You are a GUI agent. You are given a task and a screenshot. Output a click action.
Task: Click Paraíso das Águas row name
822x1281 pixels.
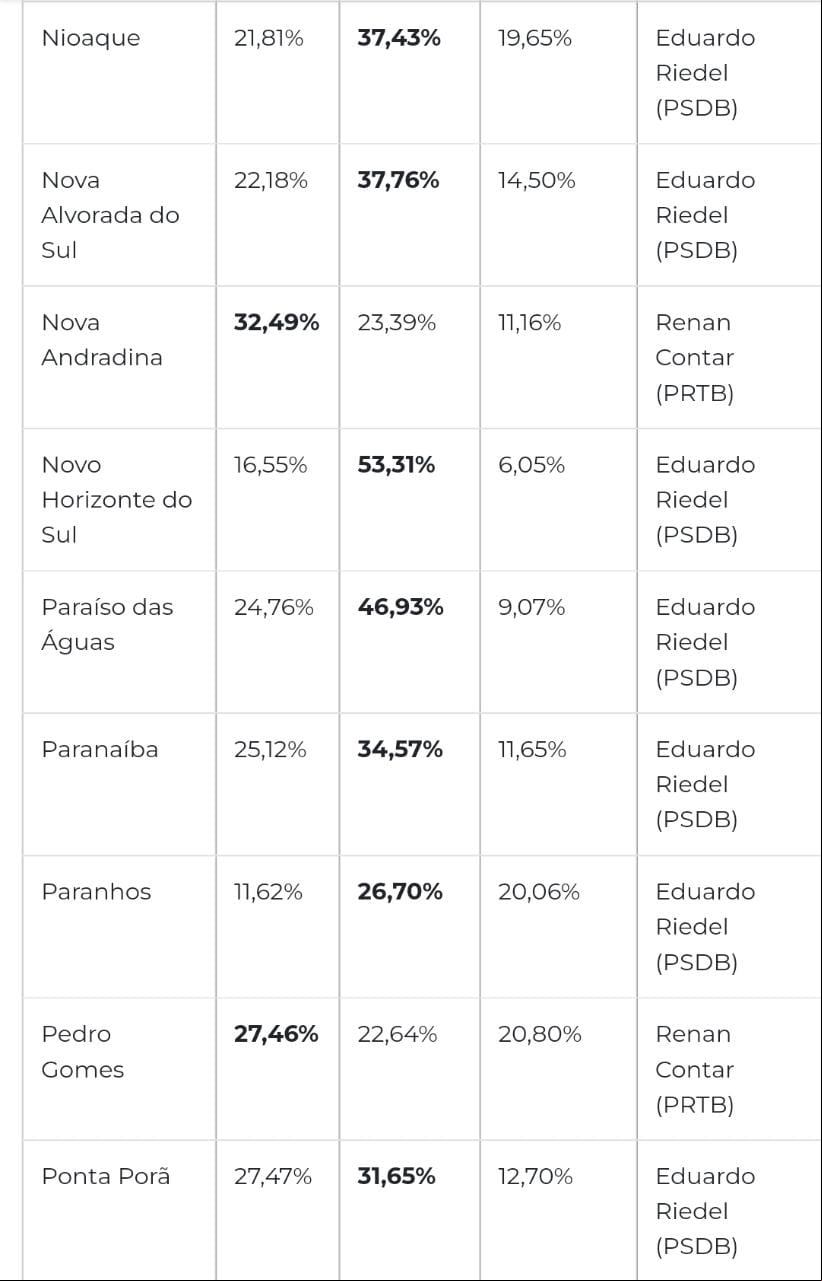[107, 625]
